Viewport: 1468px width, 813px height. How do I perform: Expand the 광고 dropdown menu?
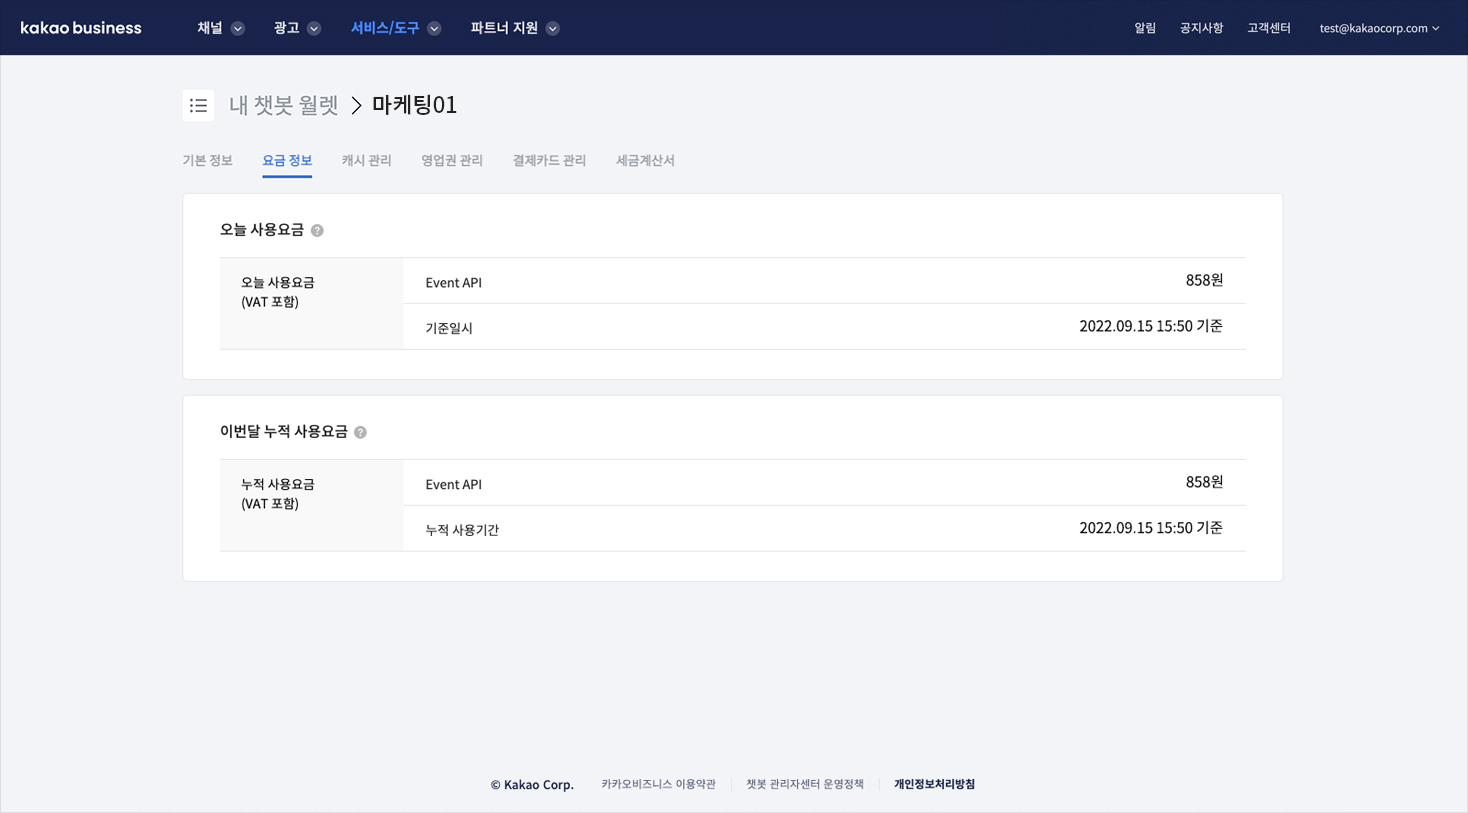click(x=296, y=28)
